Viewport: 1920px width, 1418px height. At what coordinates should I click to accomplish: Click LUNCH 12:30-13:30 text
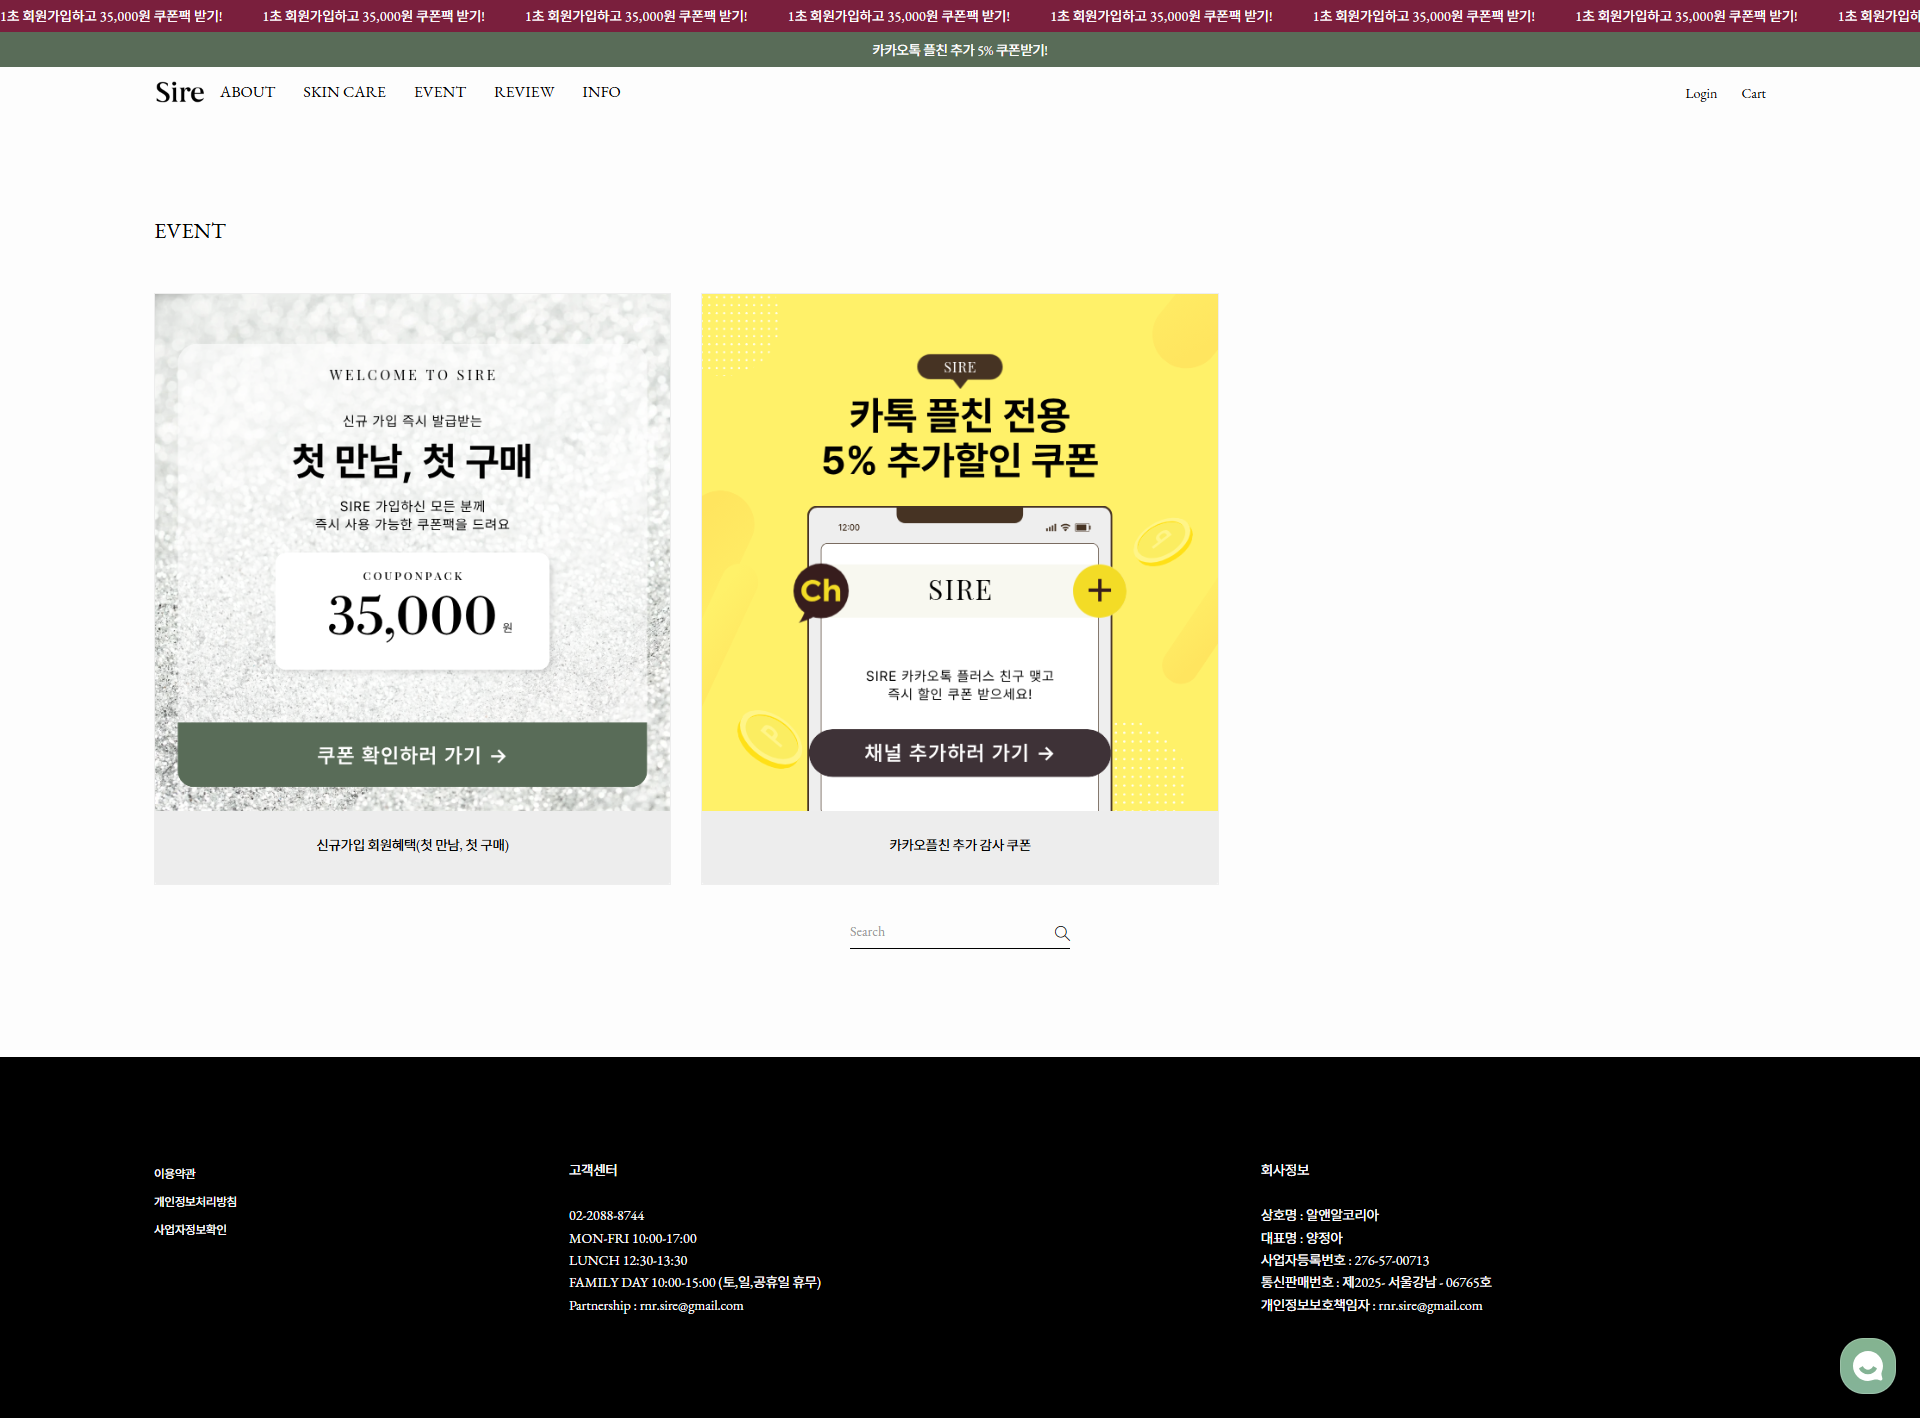click(628, 1261)
